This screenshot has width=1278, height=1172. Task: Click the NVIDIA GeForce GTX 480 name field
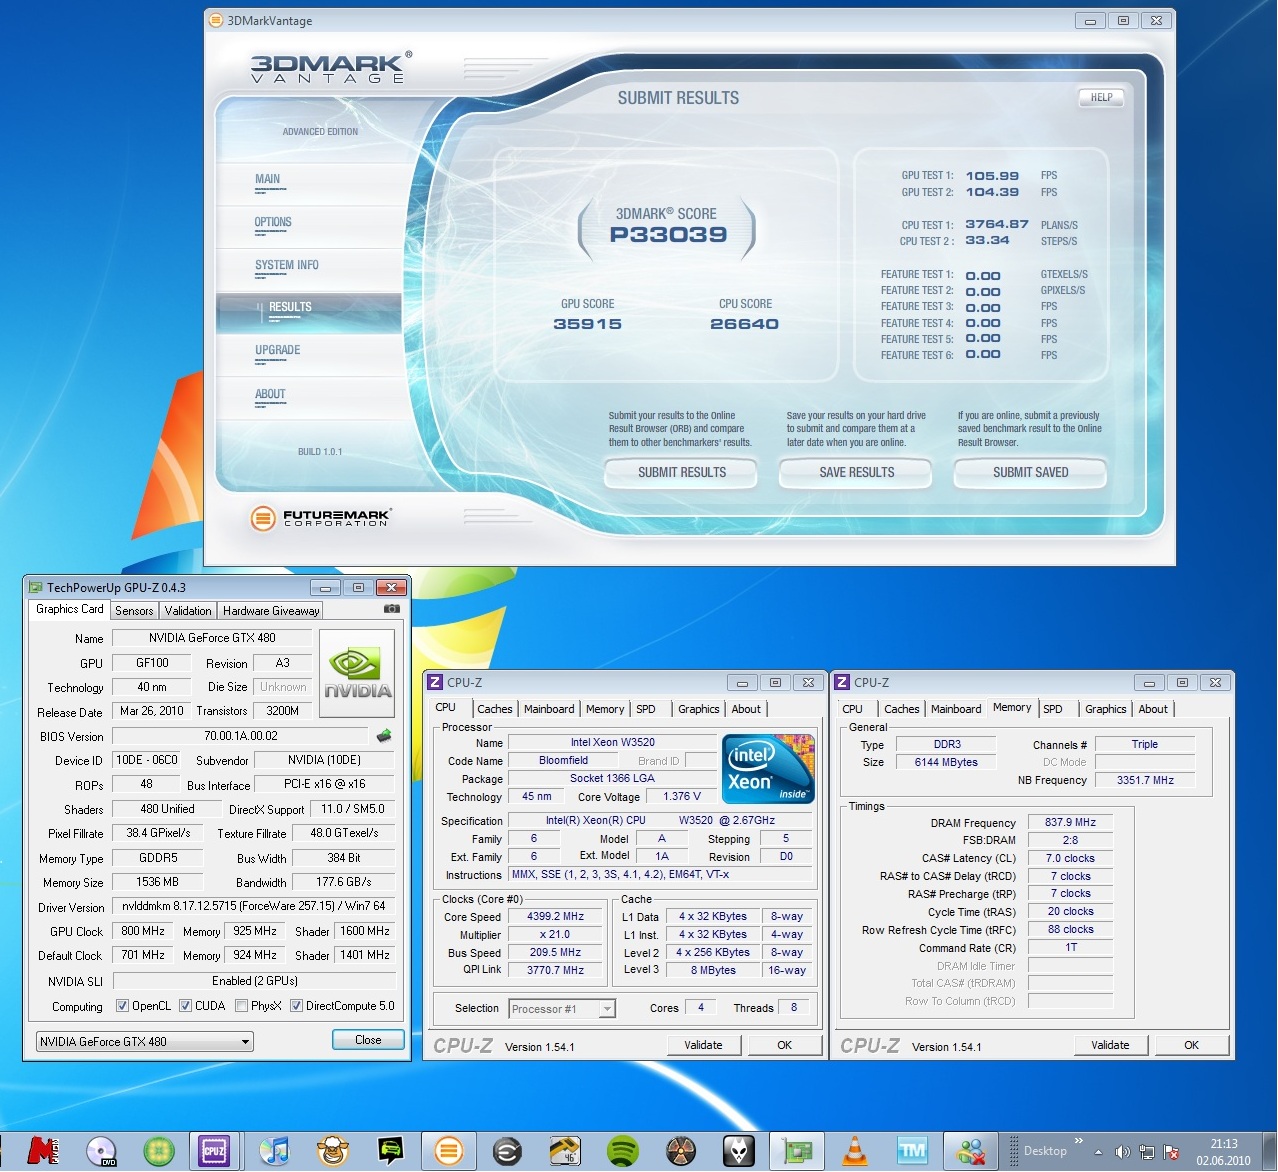(212, 638)
